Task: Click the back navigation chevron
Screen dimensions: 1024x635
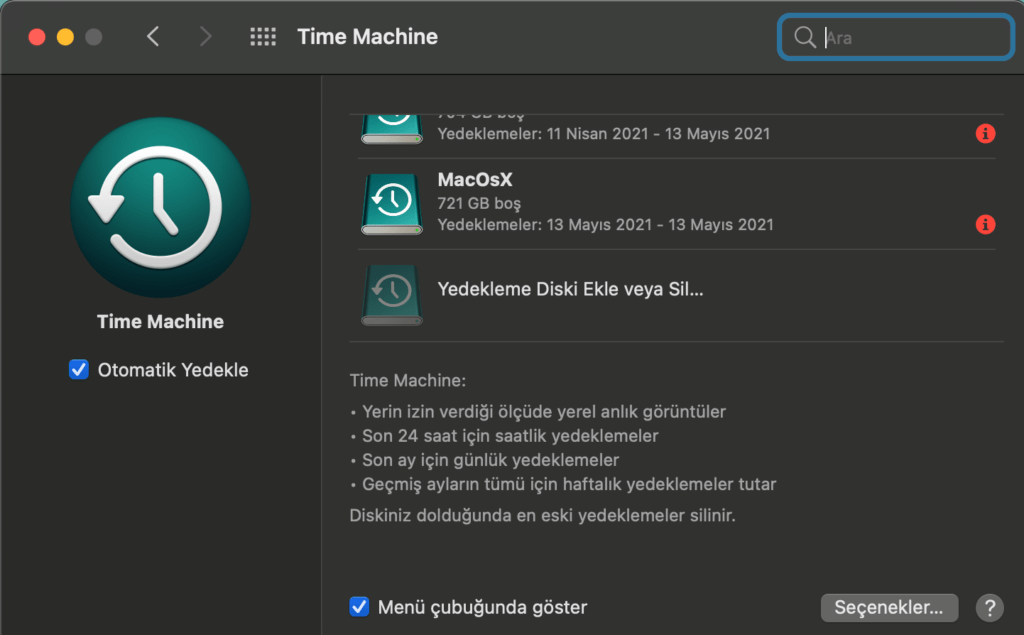Action: click(x=152, y=36)
